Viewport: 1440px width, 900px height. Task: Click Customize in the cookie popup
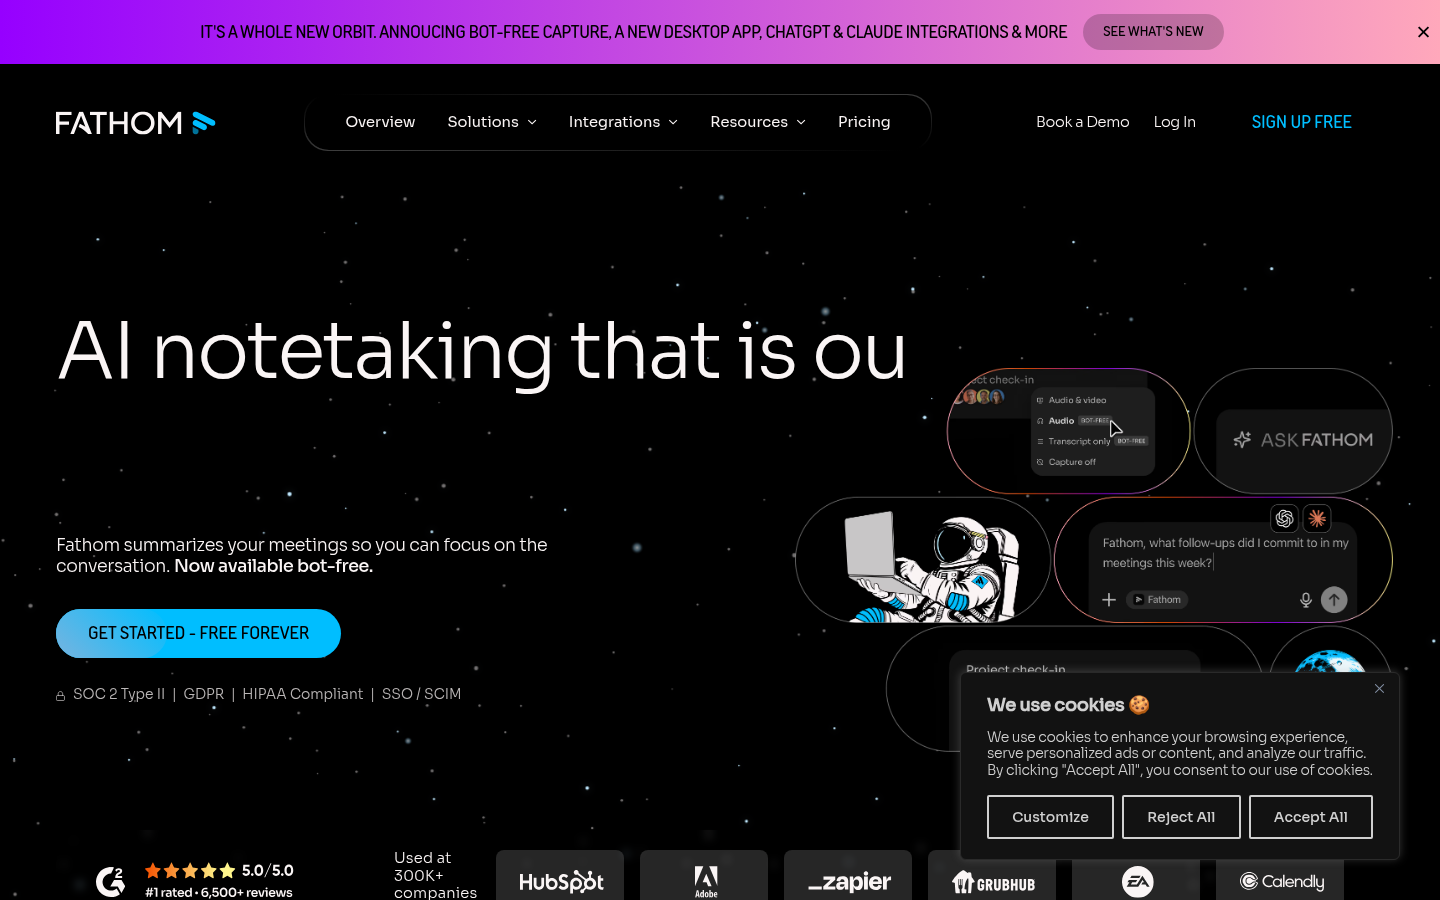1050,817
